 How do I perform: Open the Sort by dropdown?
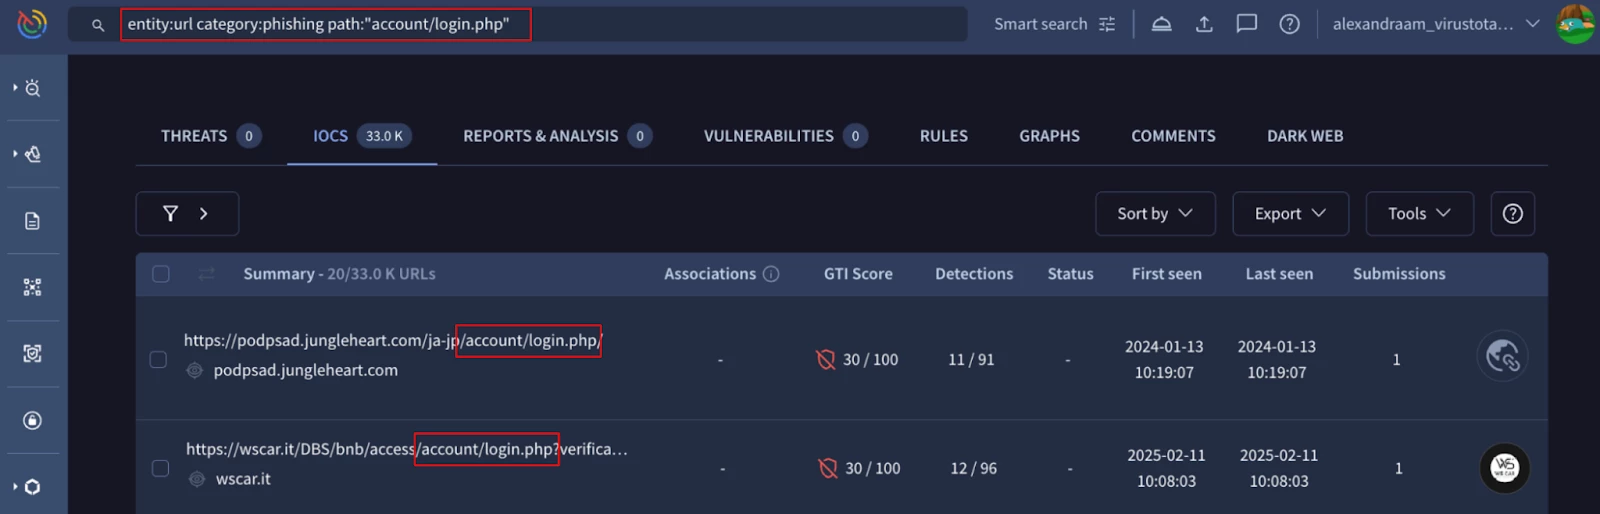pos(1155,213)
